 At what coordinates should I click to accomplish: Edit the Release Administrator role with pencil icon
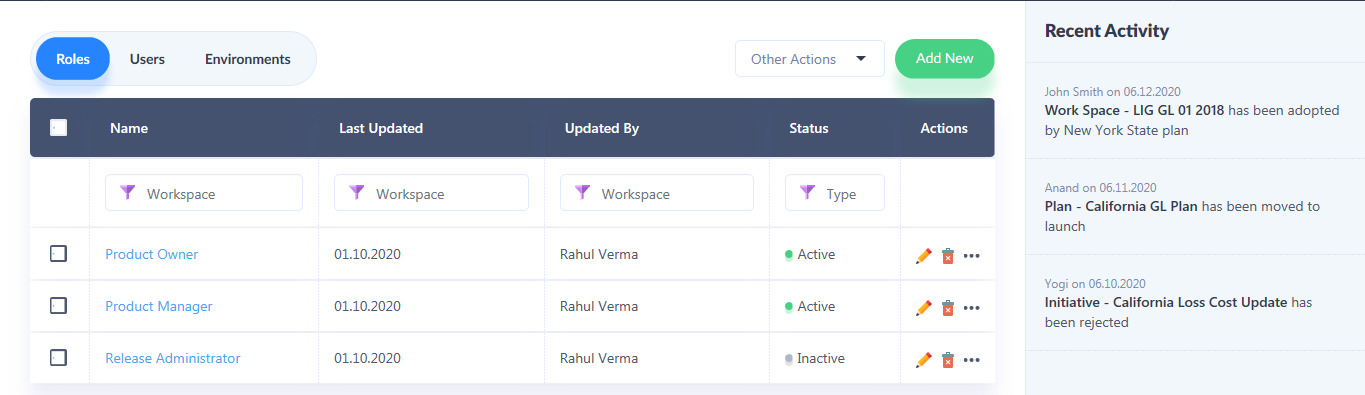(x=924, y=360)
